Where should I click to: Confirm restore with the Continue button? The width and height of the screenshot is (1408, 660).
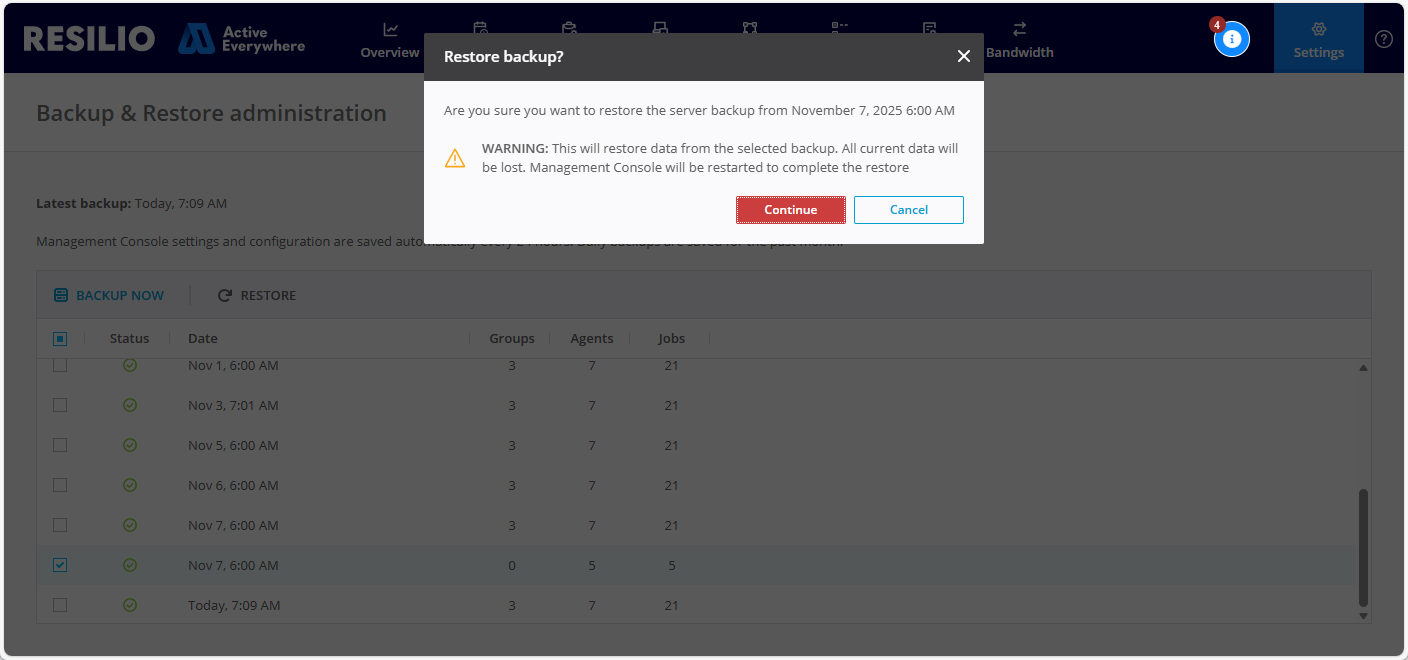point(790,210)
